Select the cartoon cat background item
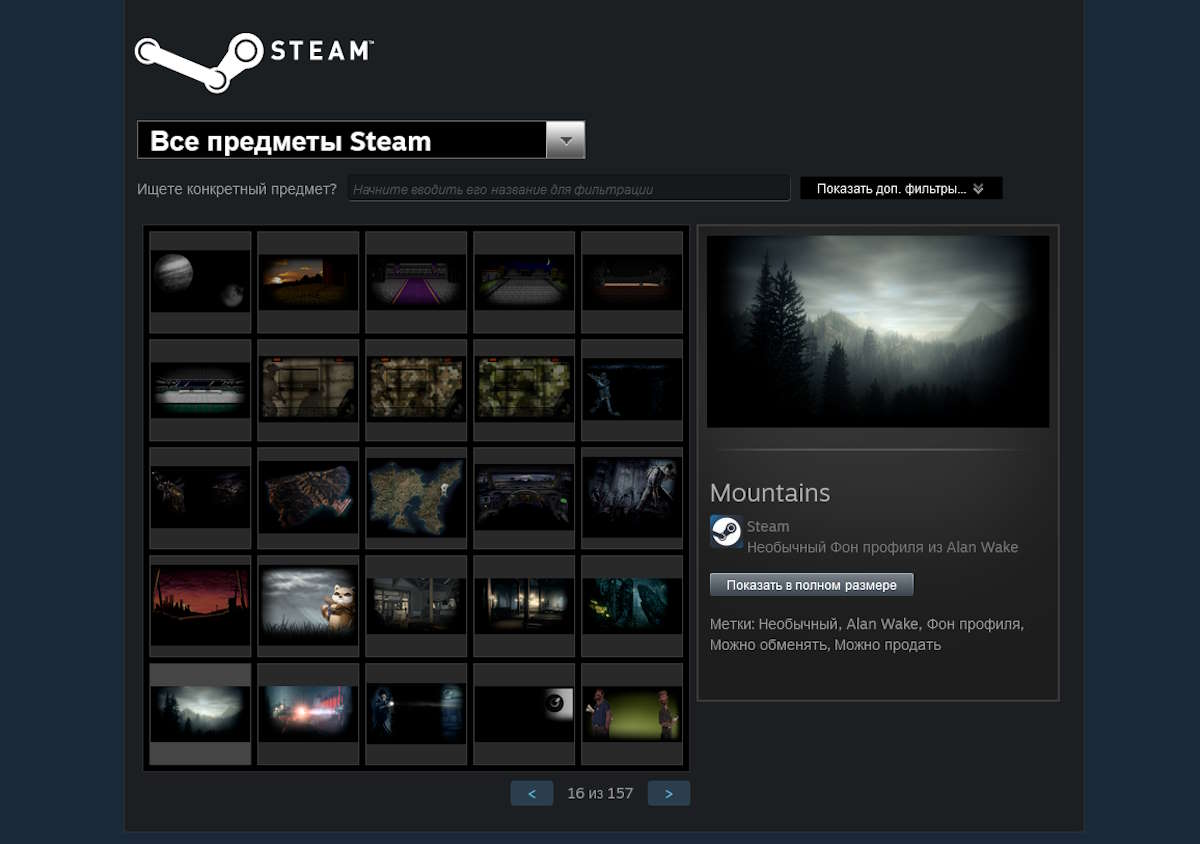1200x844 pixels. (308, 606)
